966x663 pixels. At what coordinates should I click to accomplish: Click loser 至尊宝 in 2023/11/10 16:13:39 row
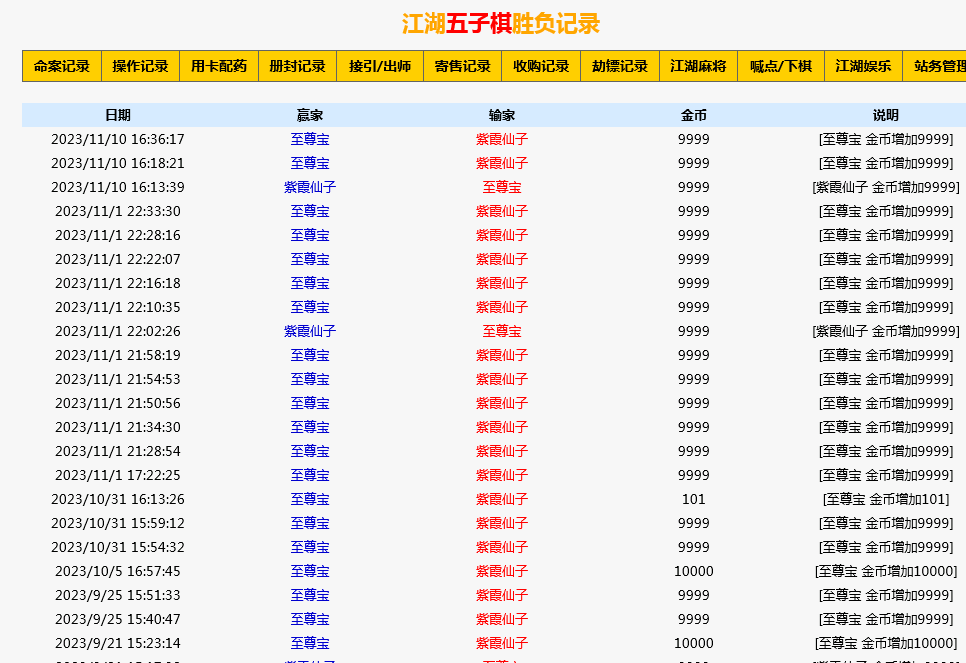tap(501, 187)
